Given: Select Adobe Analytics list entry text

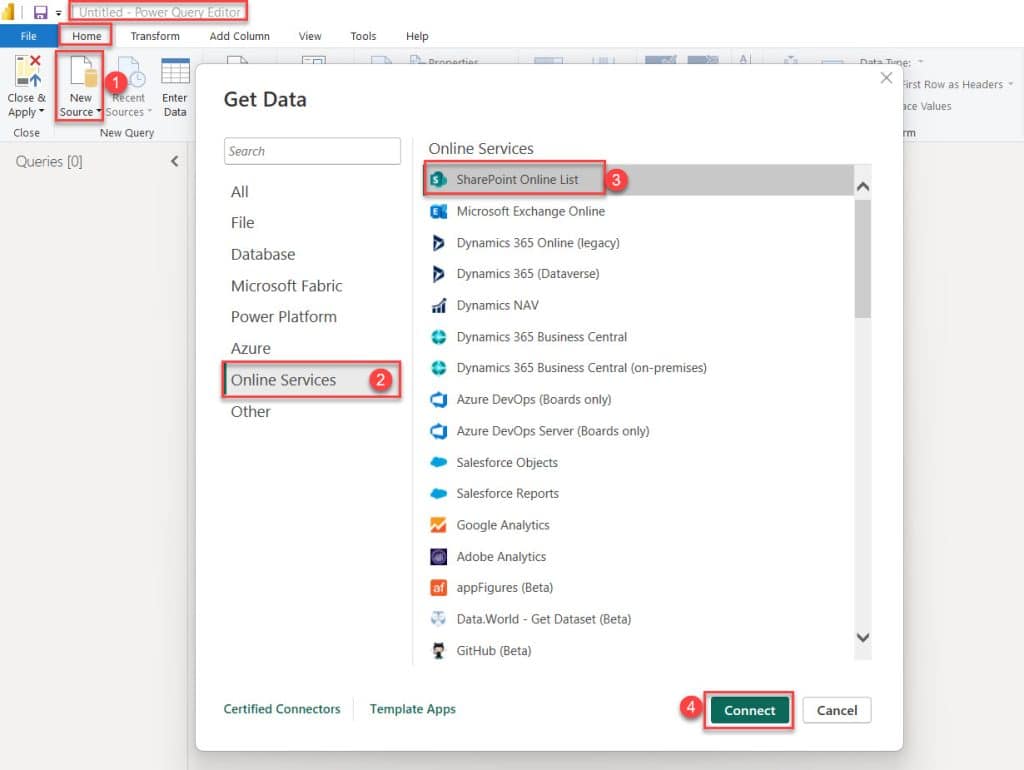Looking at the screenshot, I should [501, 556].
